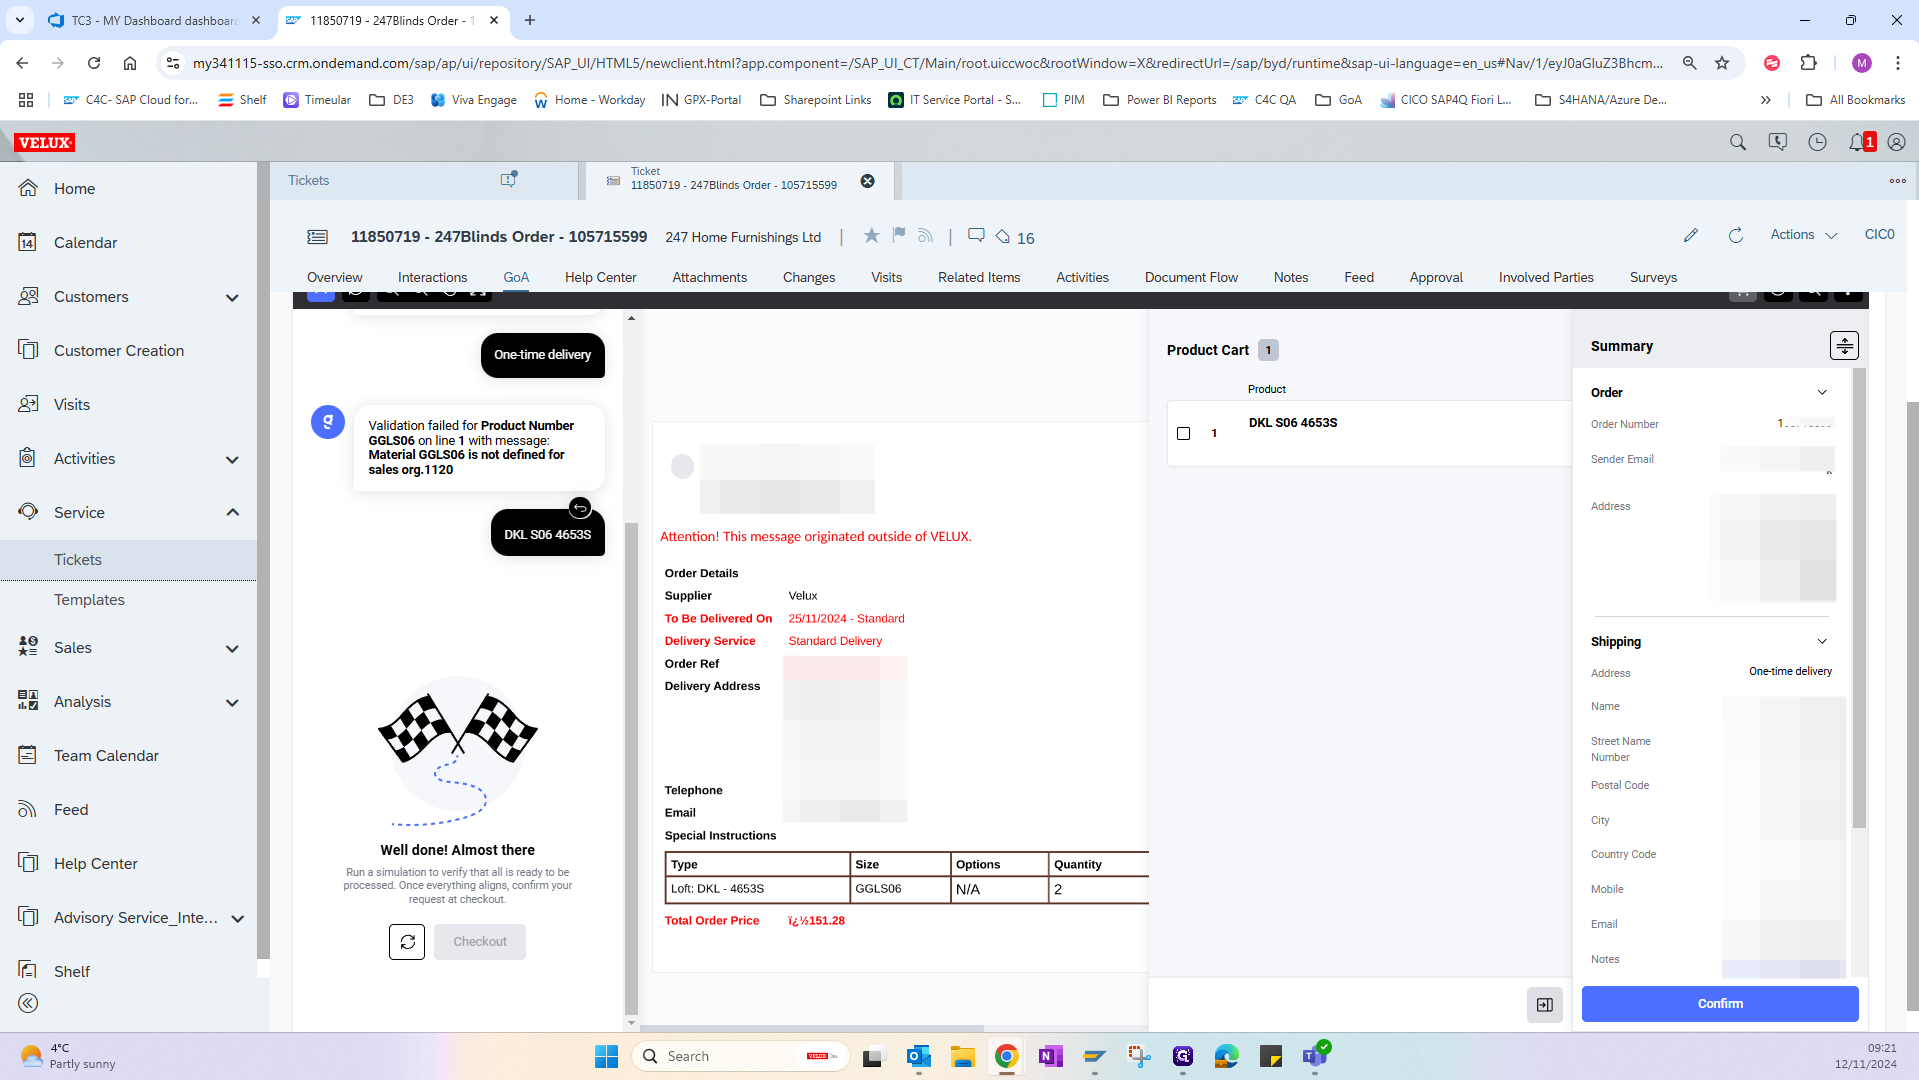Click the One-time delivery chat button
Screen dimensions: 1919x1080
(542, 355)
